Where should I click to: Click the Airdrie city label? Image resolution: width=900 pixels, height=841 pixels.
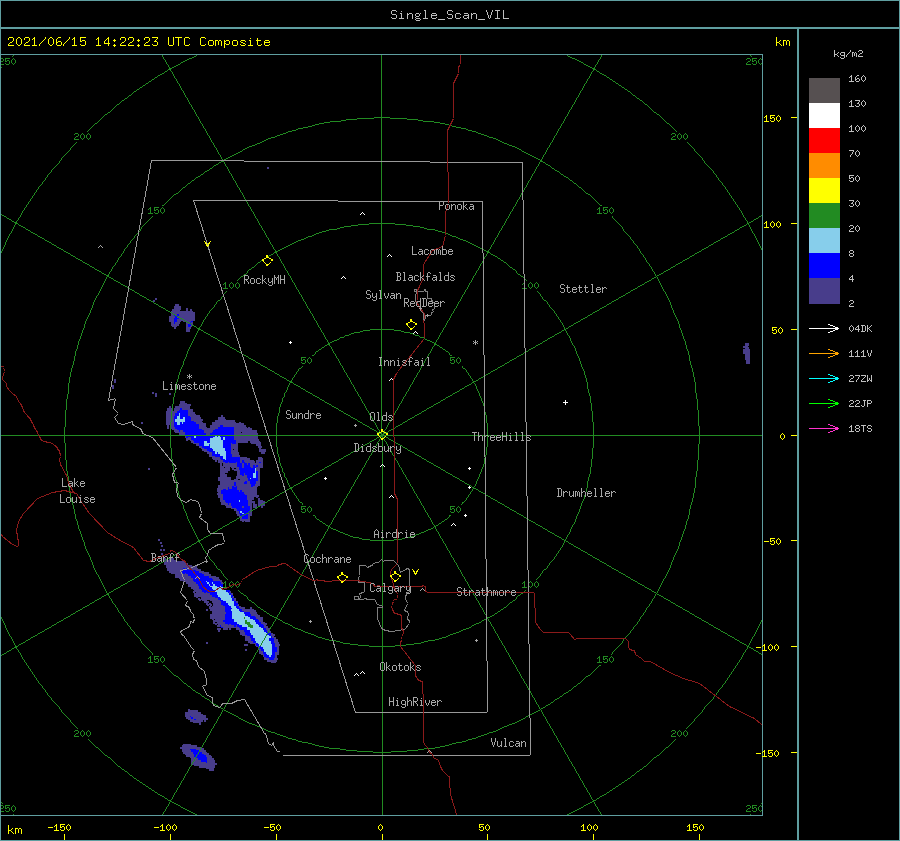click(394, 534)
